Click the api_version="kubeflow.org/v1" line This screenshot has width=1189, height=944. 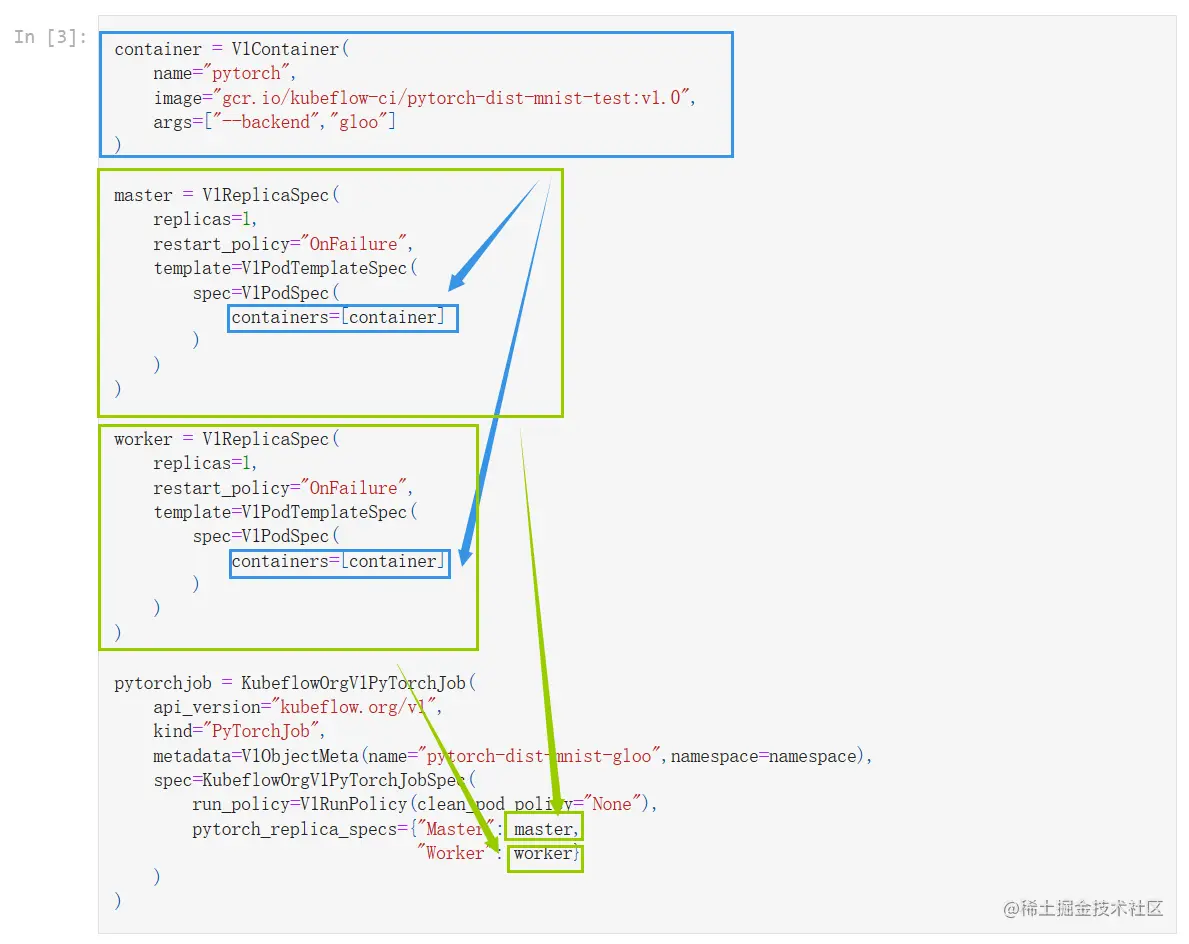pyautogui.click(x=297, y=707)
